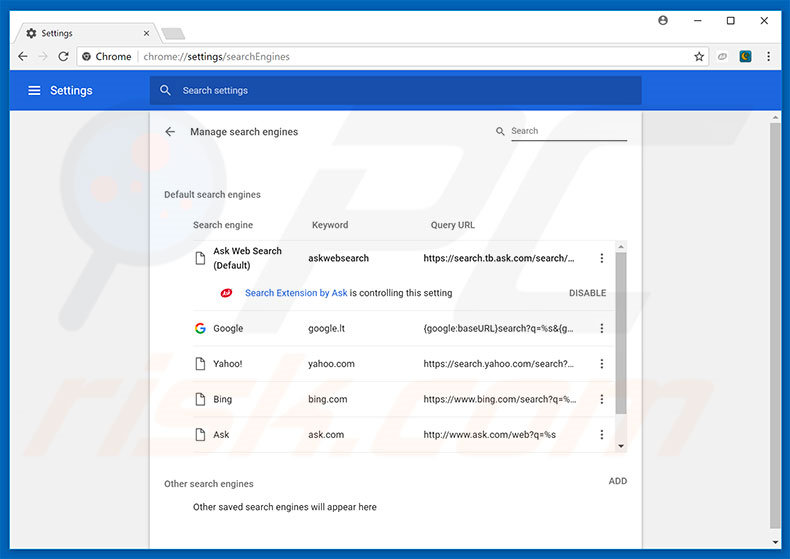Viewport: 790px width, 559px height.
Task: Click the Query URL column header
Action: point(452,225)
